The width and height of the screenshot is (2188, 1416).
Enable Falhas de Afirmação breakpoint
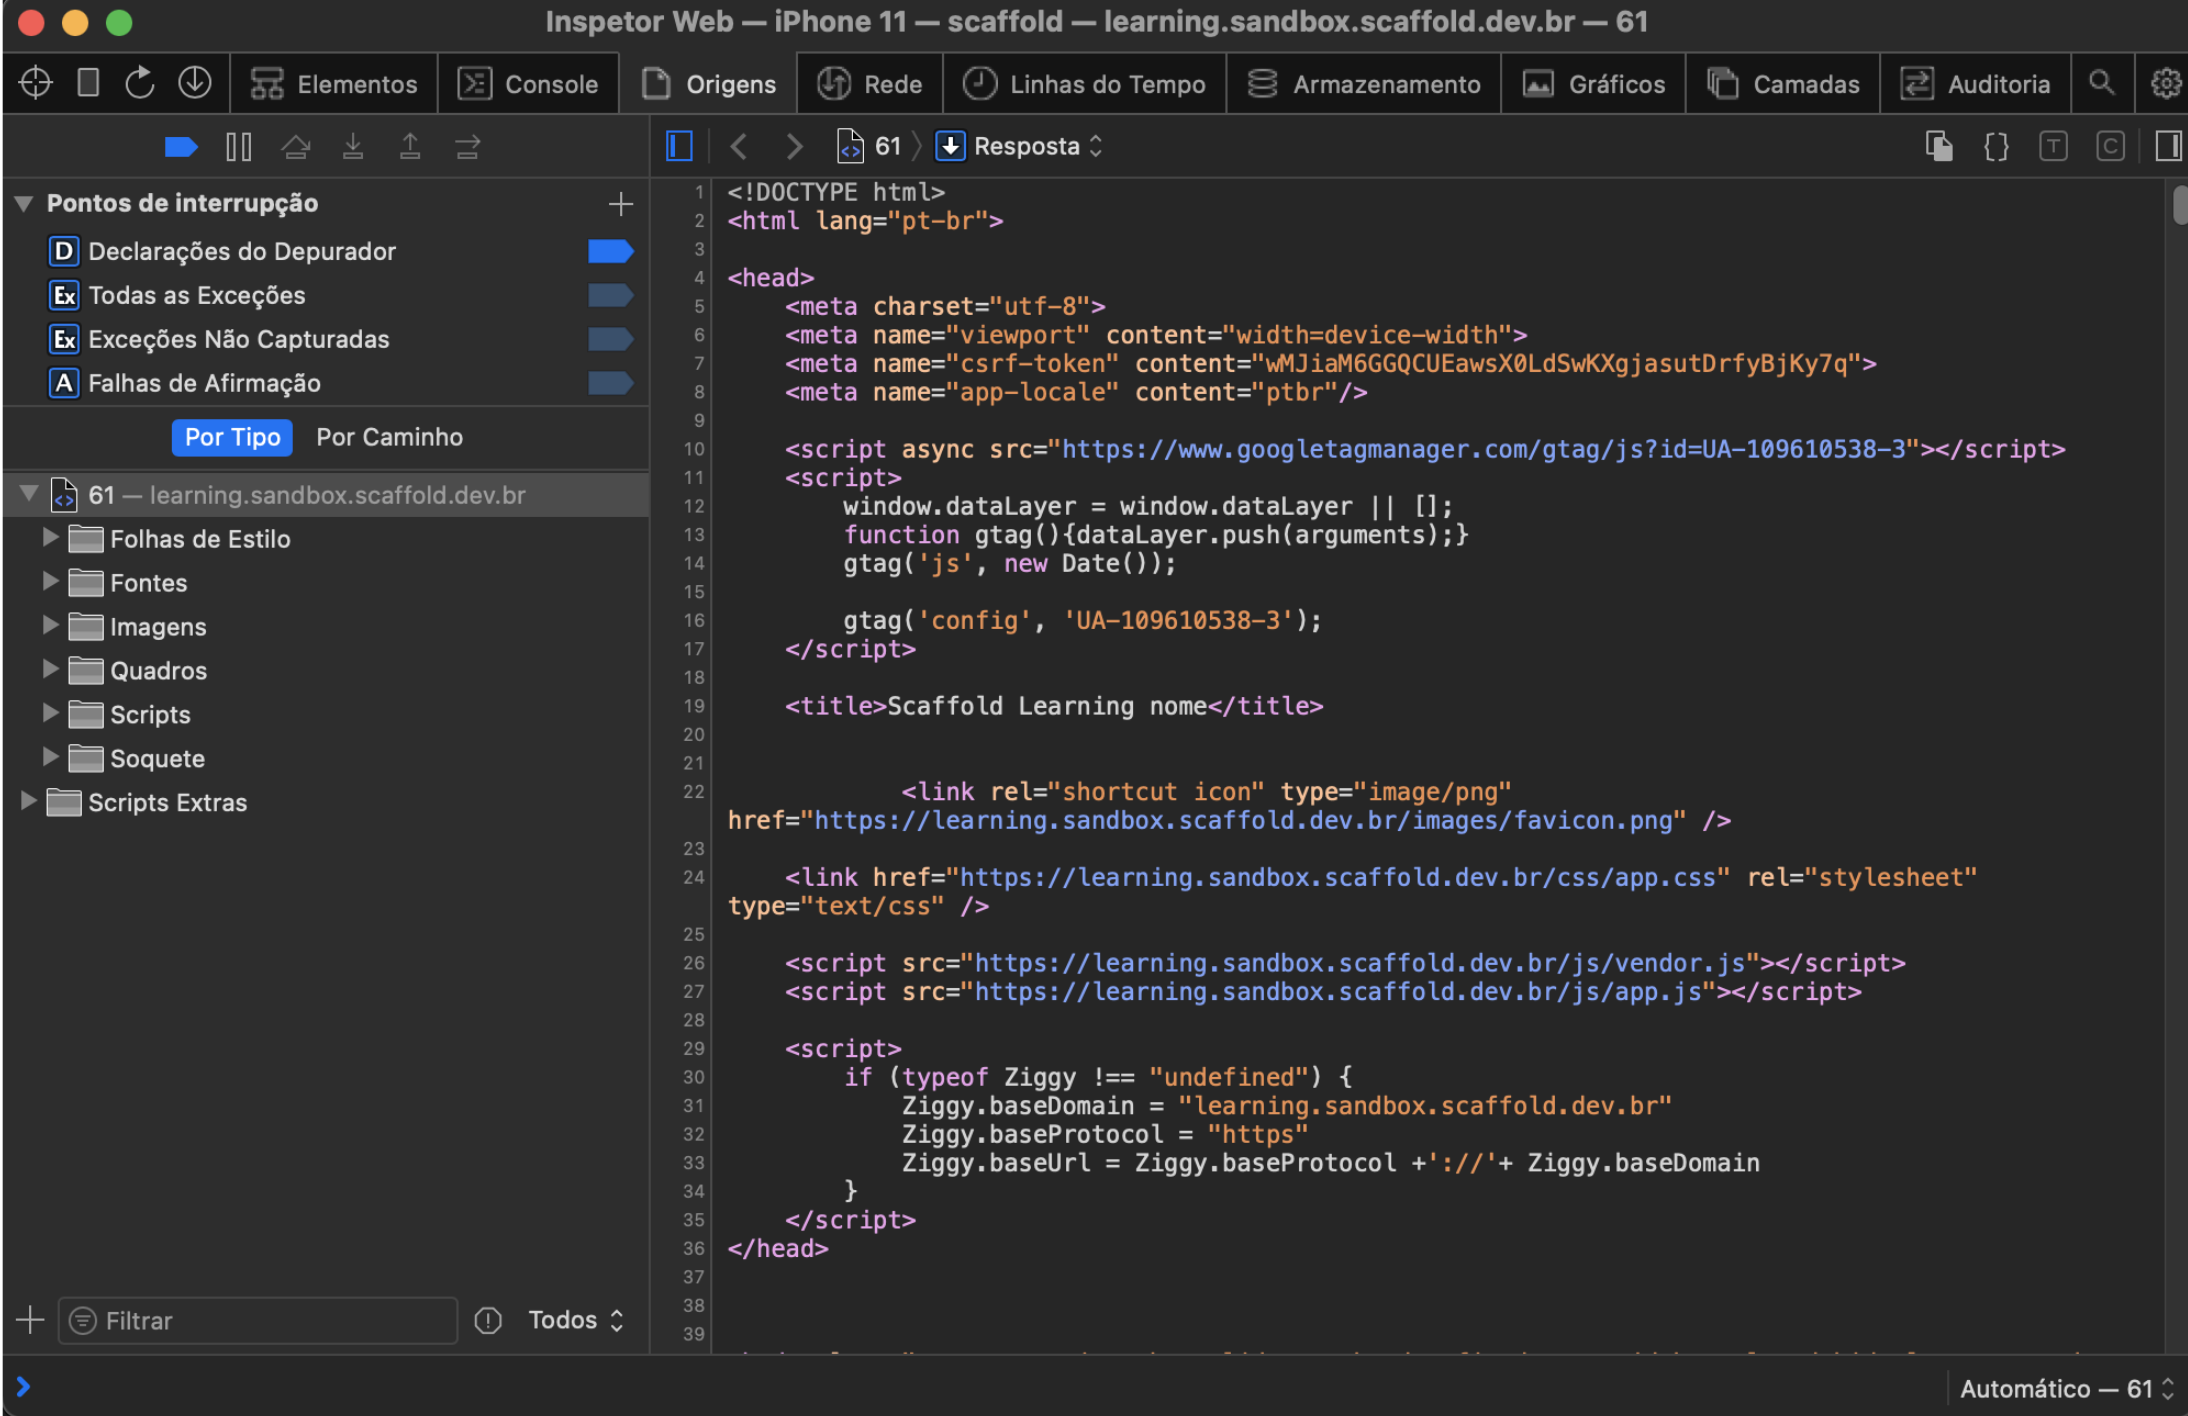point(610,383)
